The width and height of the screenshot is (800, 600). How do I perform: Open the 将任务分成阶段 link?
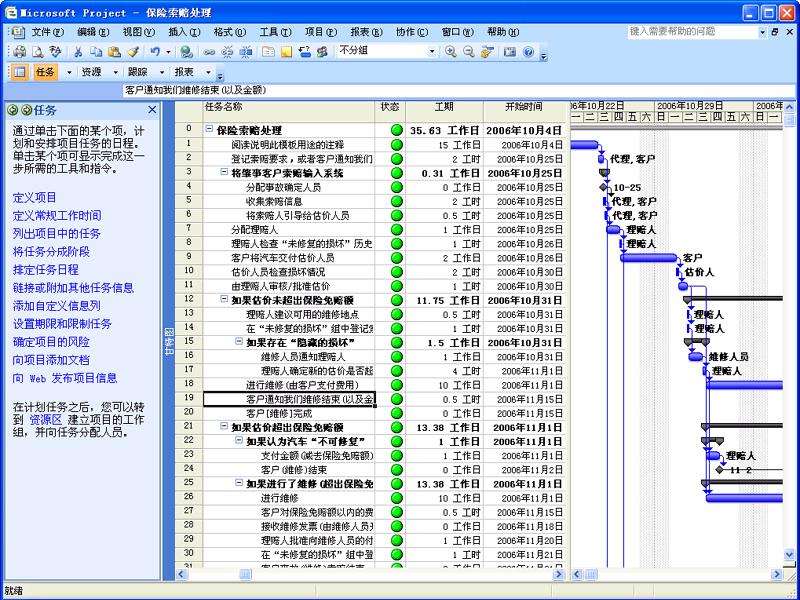click(x=51, y=252)
